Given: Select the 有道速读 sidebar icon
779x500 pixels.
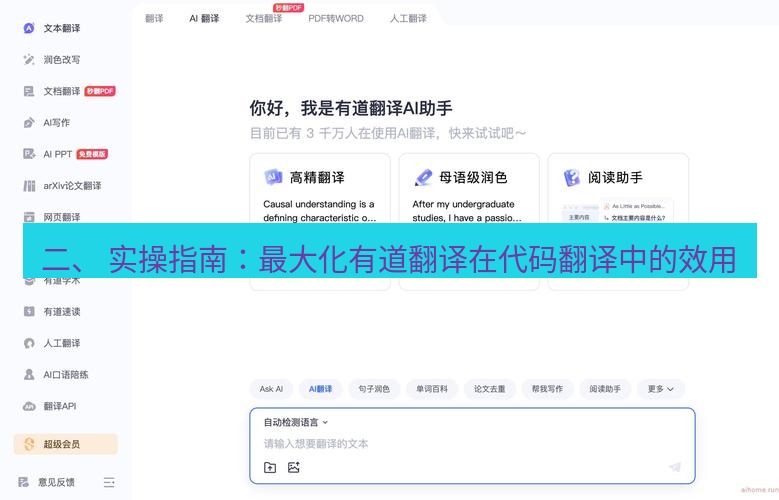Looking at the screenshot, I should tap(29, 312).
